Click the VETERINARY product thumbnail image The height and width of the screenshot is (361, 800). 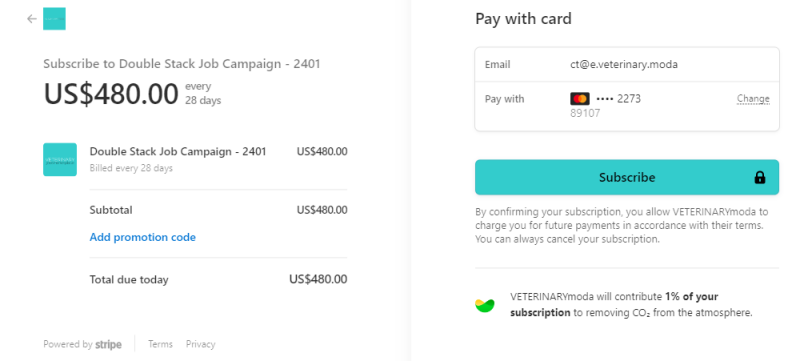point(60,160)
